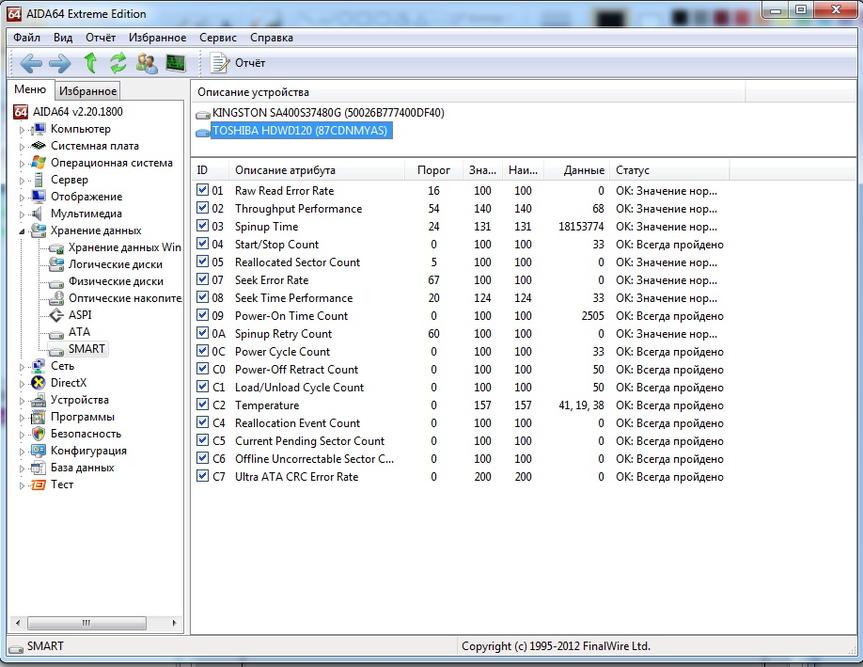Switch to the Избранное tab in side panel

[88, 91]
